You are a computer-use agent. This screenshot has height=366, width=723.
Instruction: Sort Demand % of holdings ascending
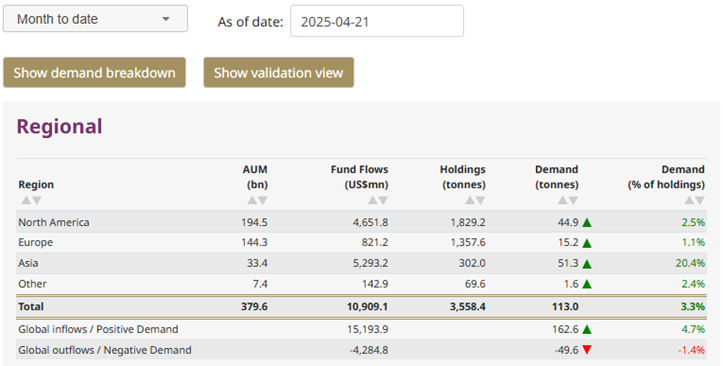coord(689,201)
